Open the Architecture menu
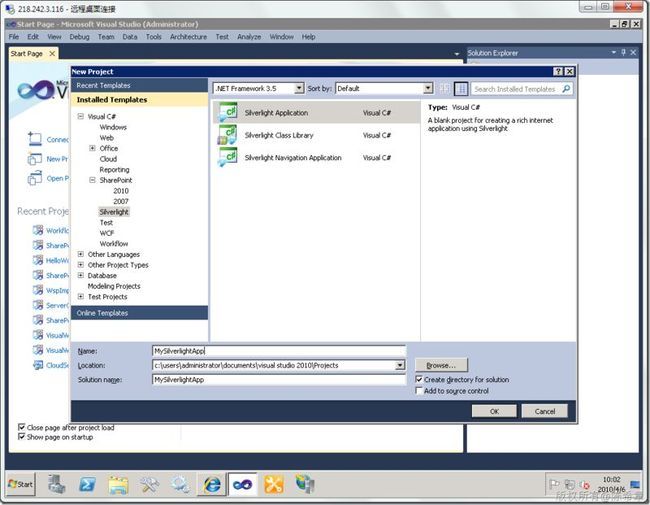650x505 pixels. (x=188, y=36)
